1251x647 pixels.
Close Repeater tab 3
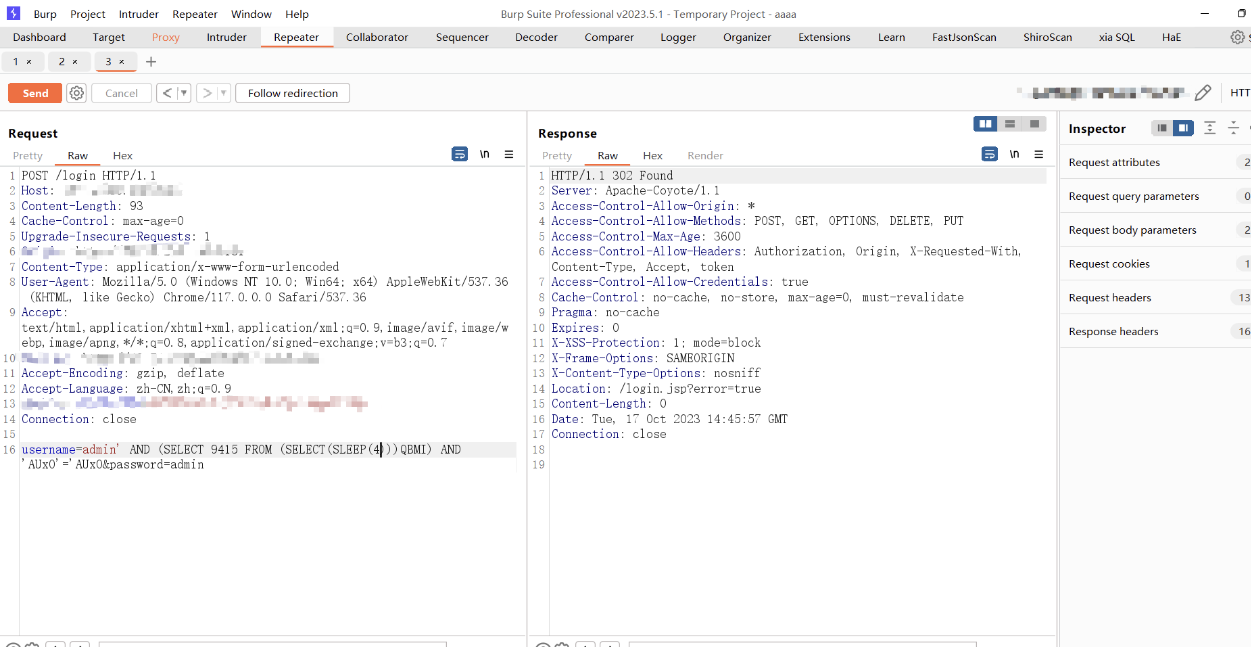point(122,62)
